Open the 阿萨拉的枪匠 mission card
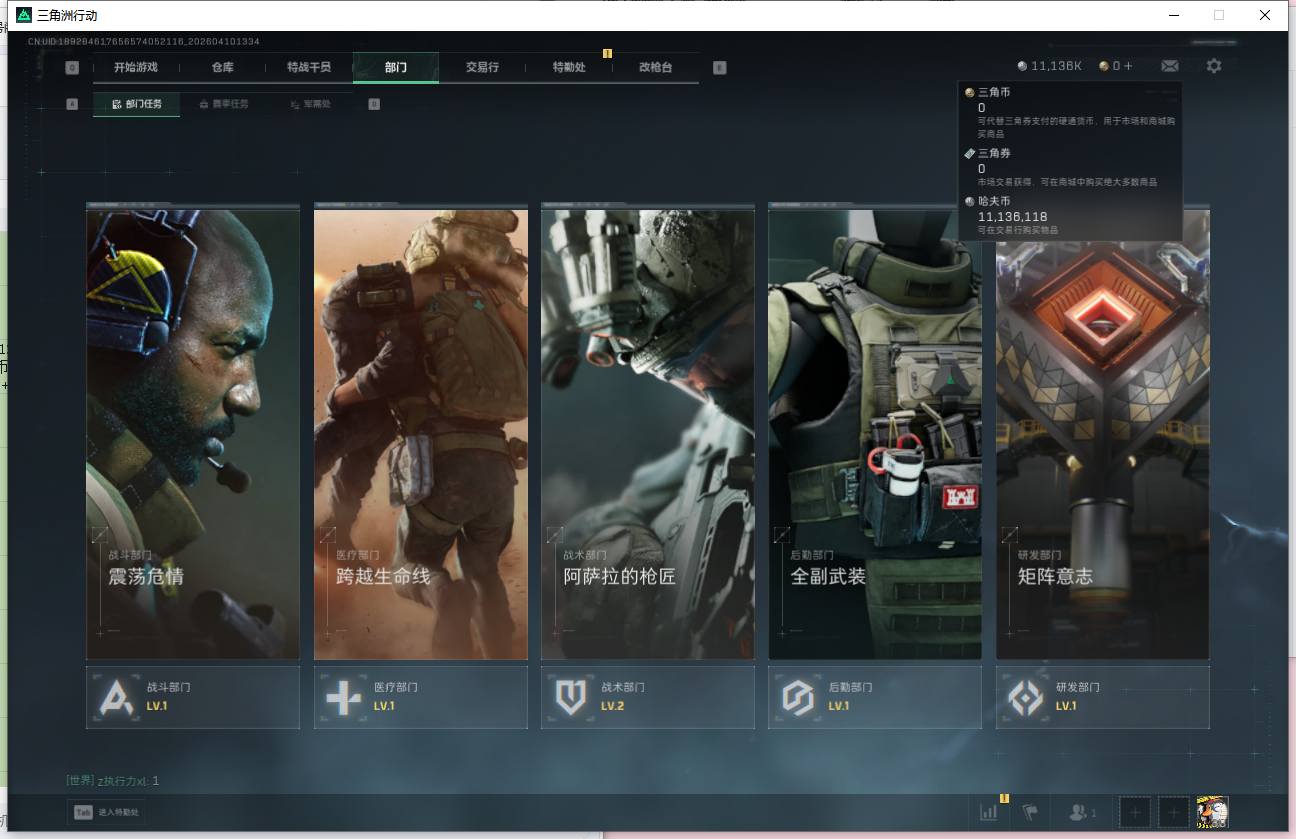Image resolution: width=1296 pixels, height=839 pixels. [647, 432]
